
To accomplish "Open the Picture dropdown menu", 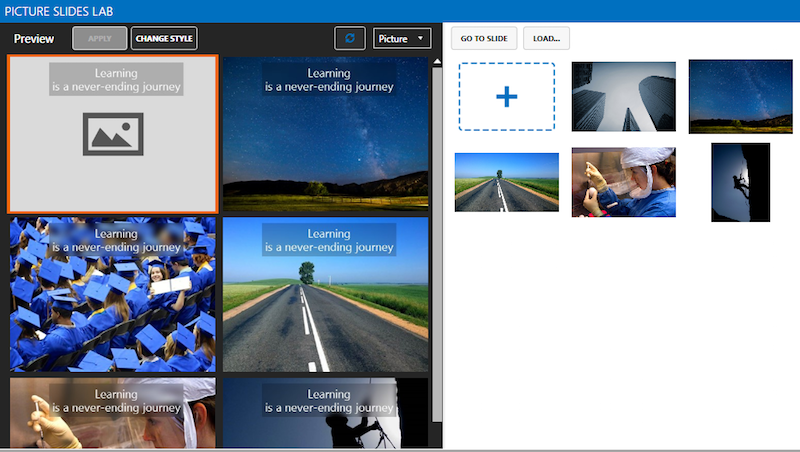I will [402, 38].
